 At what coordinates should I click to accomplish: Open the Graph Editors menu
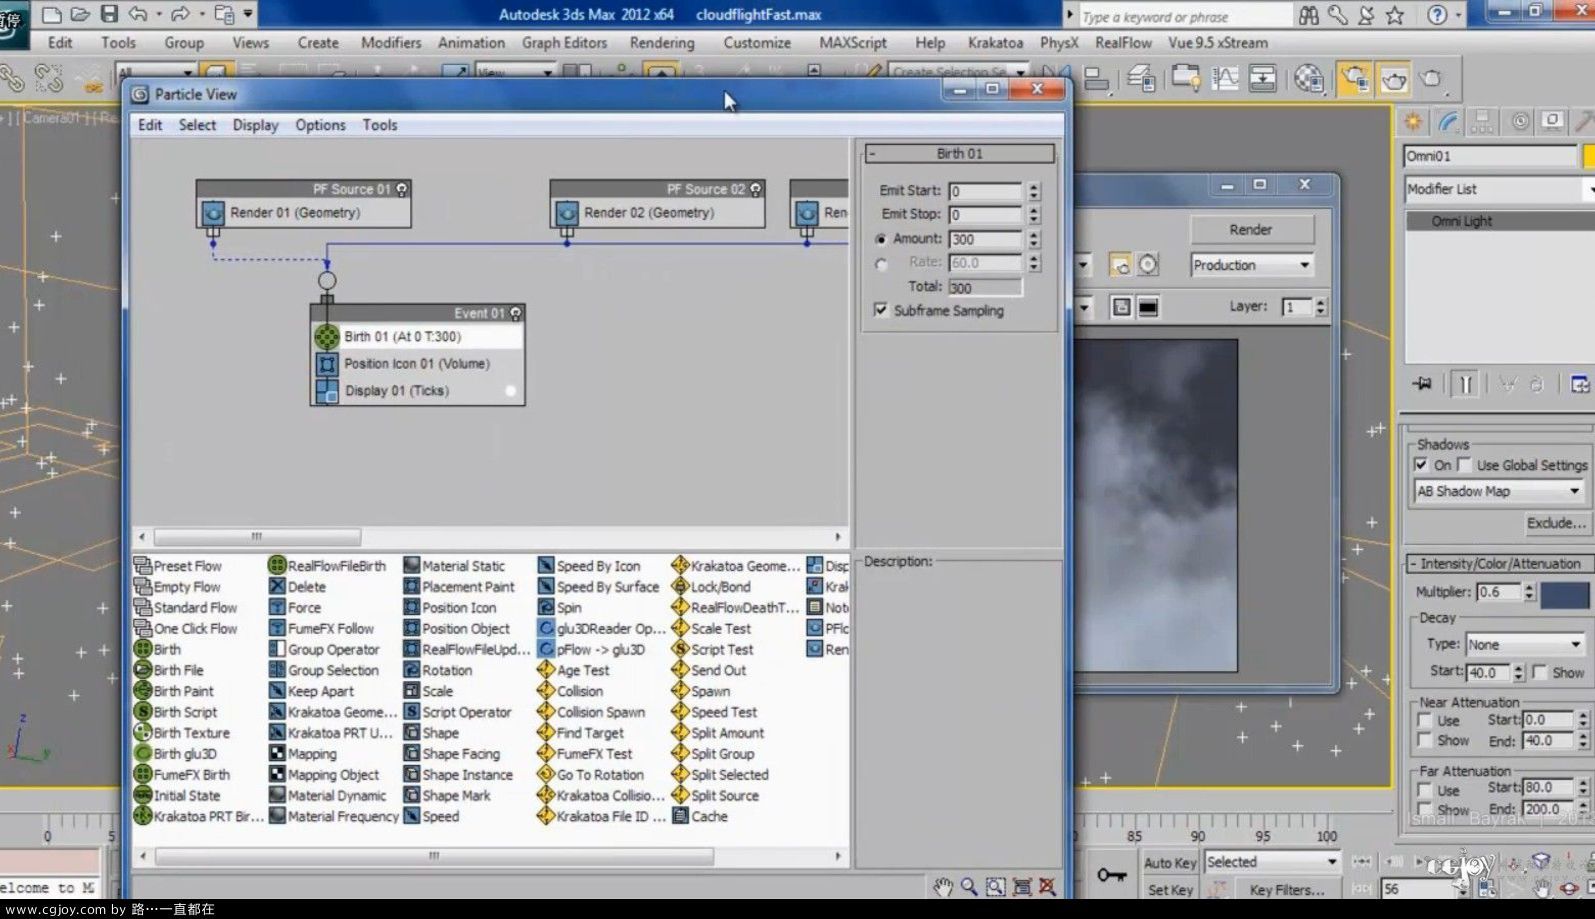click(x=564, y=43)
